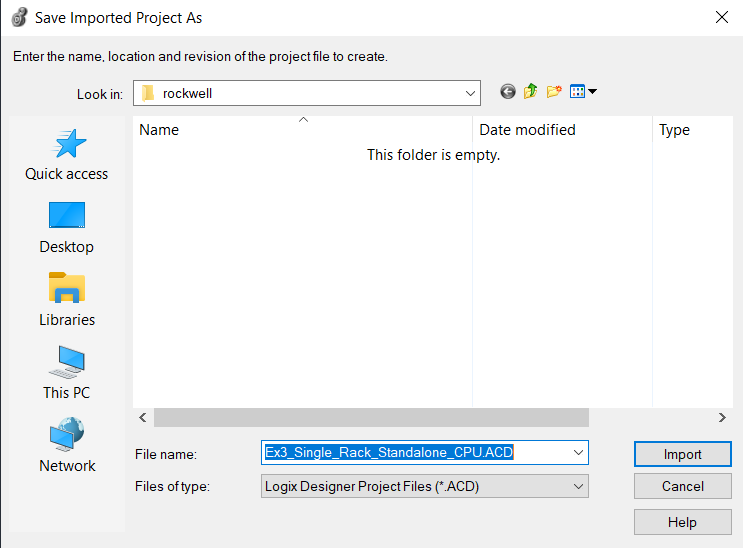Click the File name text field
The height and width of the screenshot is (548, 743).
click(x=415, y=453)
